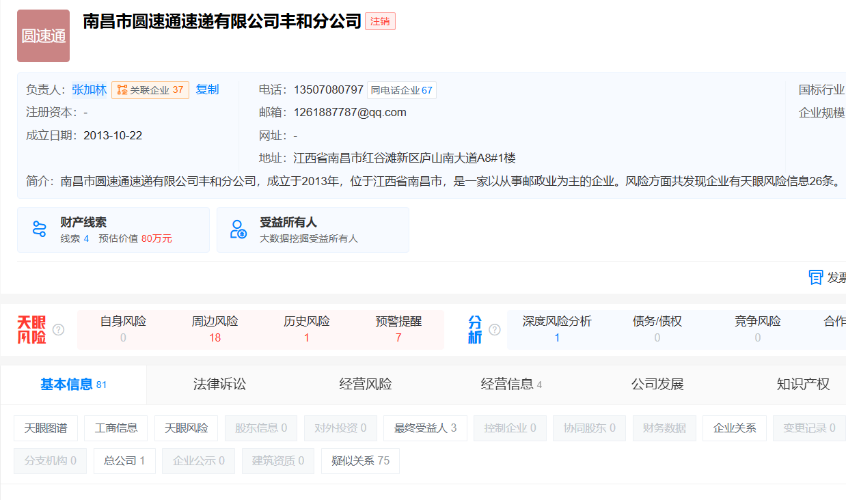Click the 预估价值 80万元 value
This screenshot has width=846, height=500.
135,238
